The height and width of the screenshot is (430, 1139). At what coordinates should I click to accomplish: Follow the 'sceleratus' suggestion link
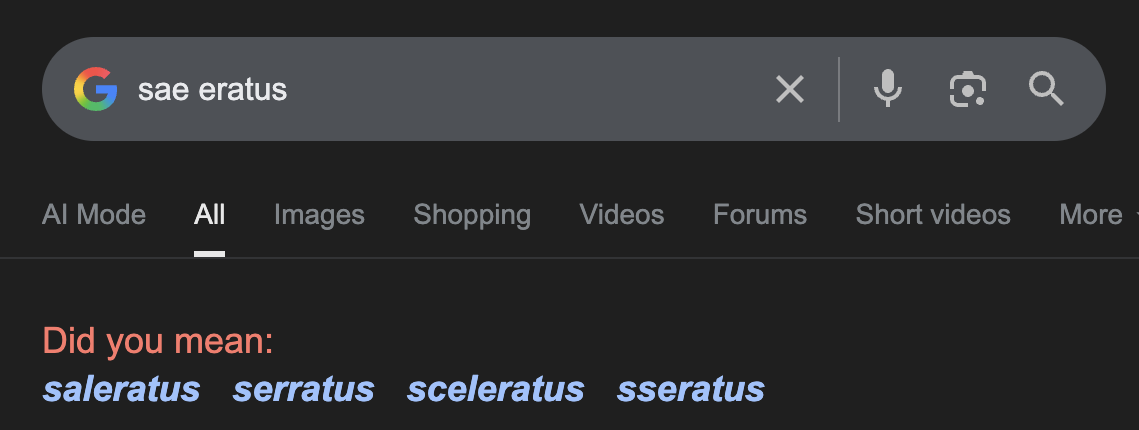coord(496,389)
